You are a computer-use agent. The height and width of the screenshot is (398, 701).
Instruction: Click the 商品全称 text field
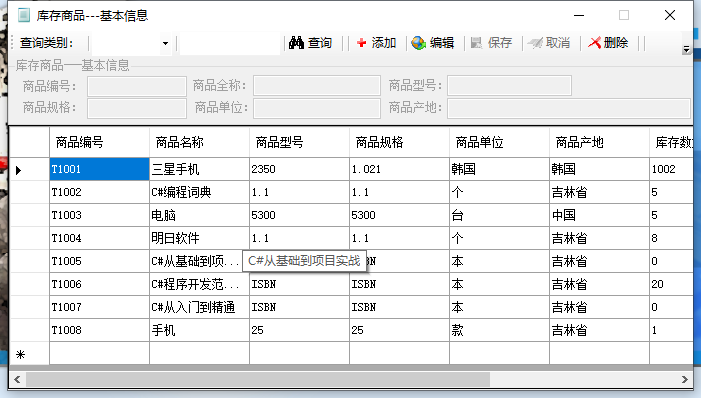click(x=317, y=85)
